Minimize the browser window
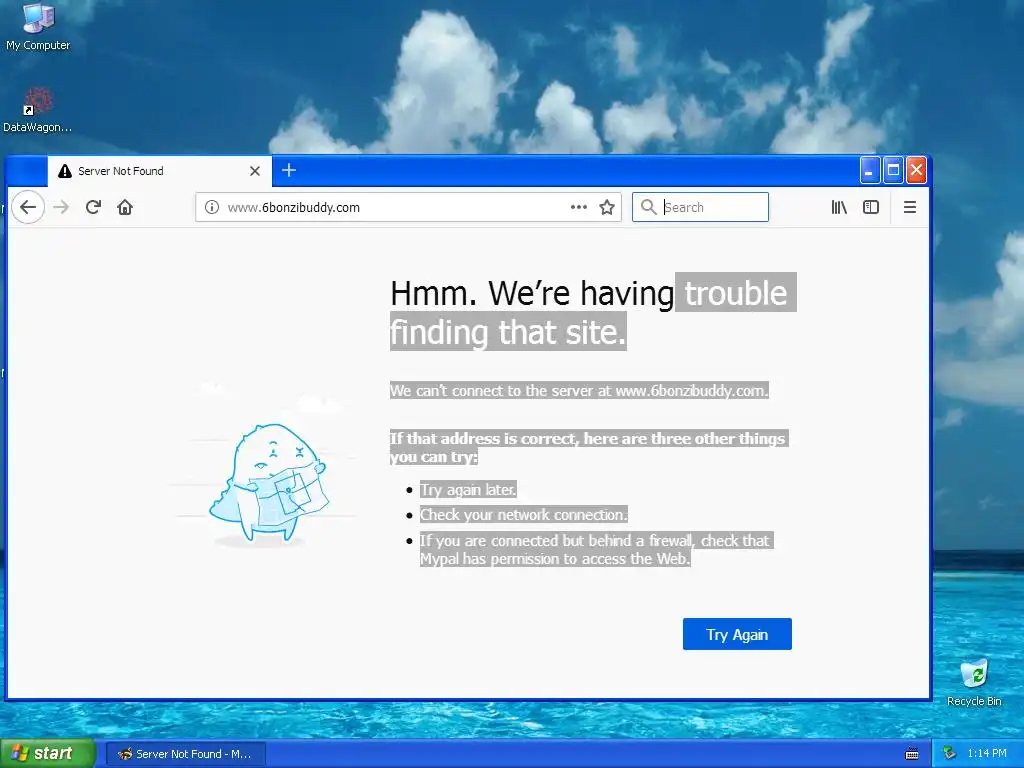Viewport: 1024px width, 768px height. point(869,170)
